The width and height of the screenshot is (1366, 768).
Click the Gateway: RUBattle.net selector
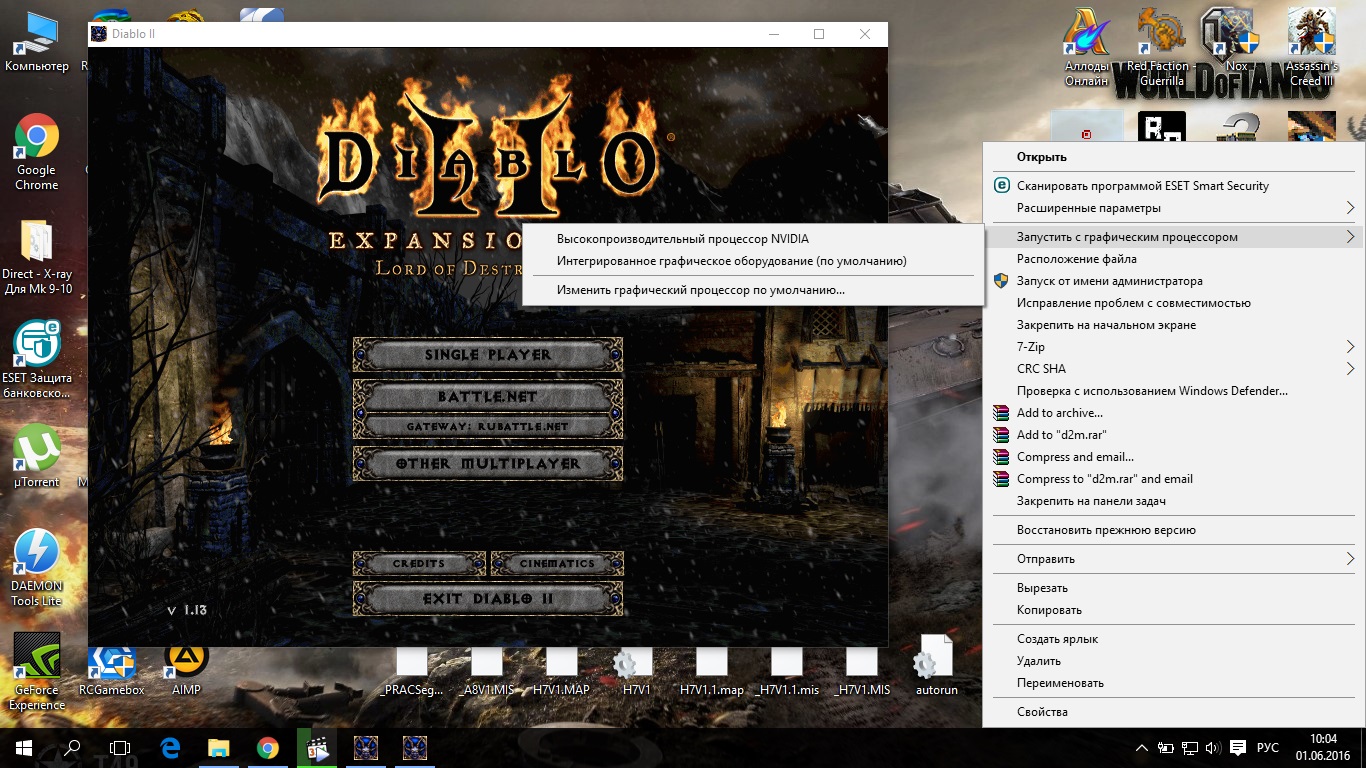(488, 426)
